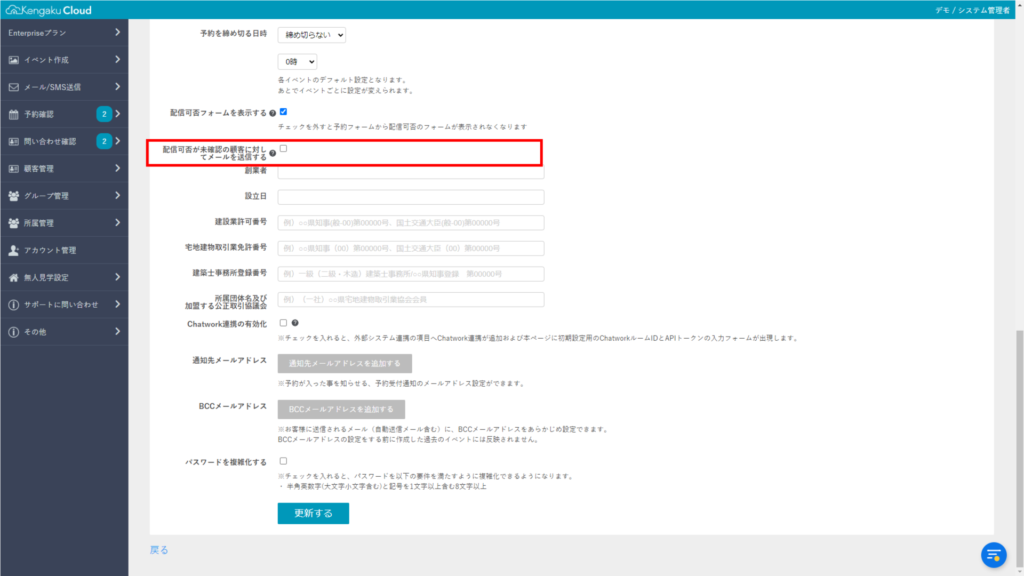The width and height of the screenshot is (1024, 576).
Task: Click デモ / システム管理者 account label
Action: (x=972, y=10)
